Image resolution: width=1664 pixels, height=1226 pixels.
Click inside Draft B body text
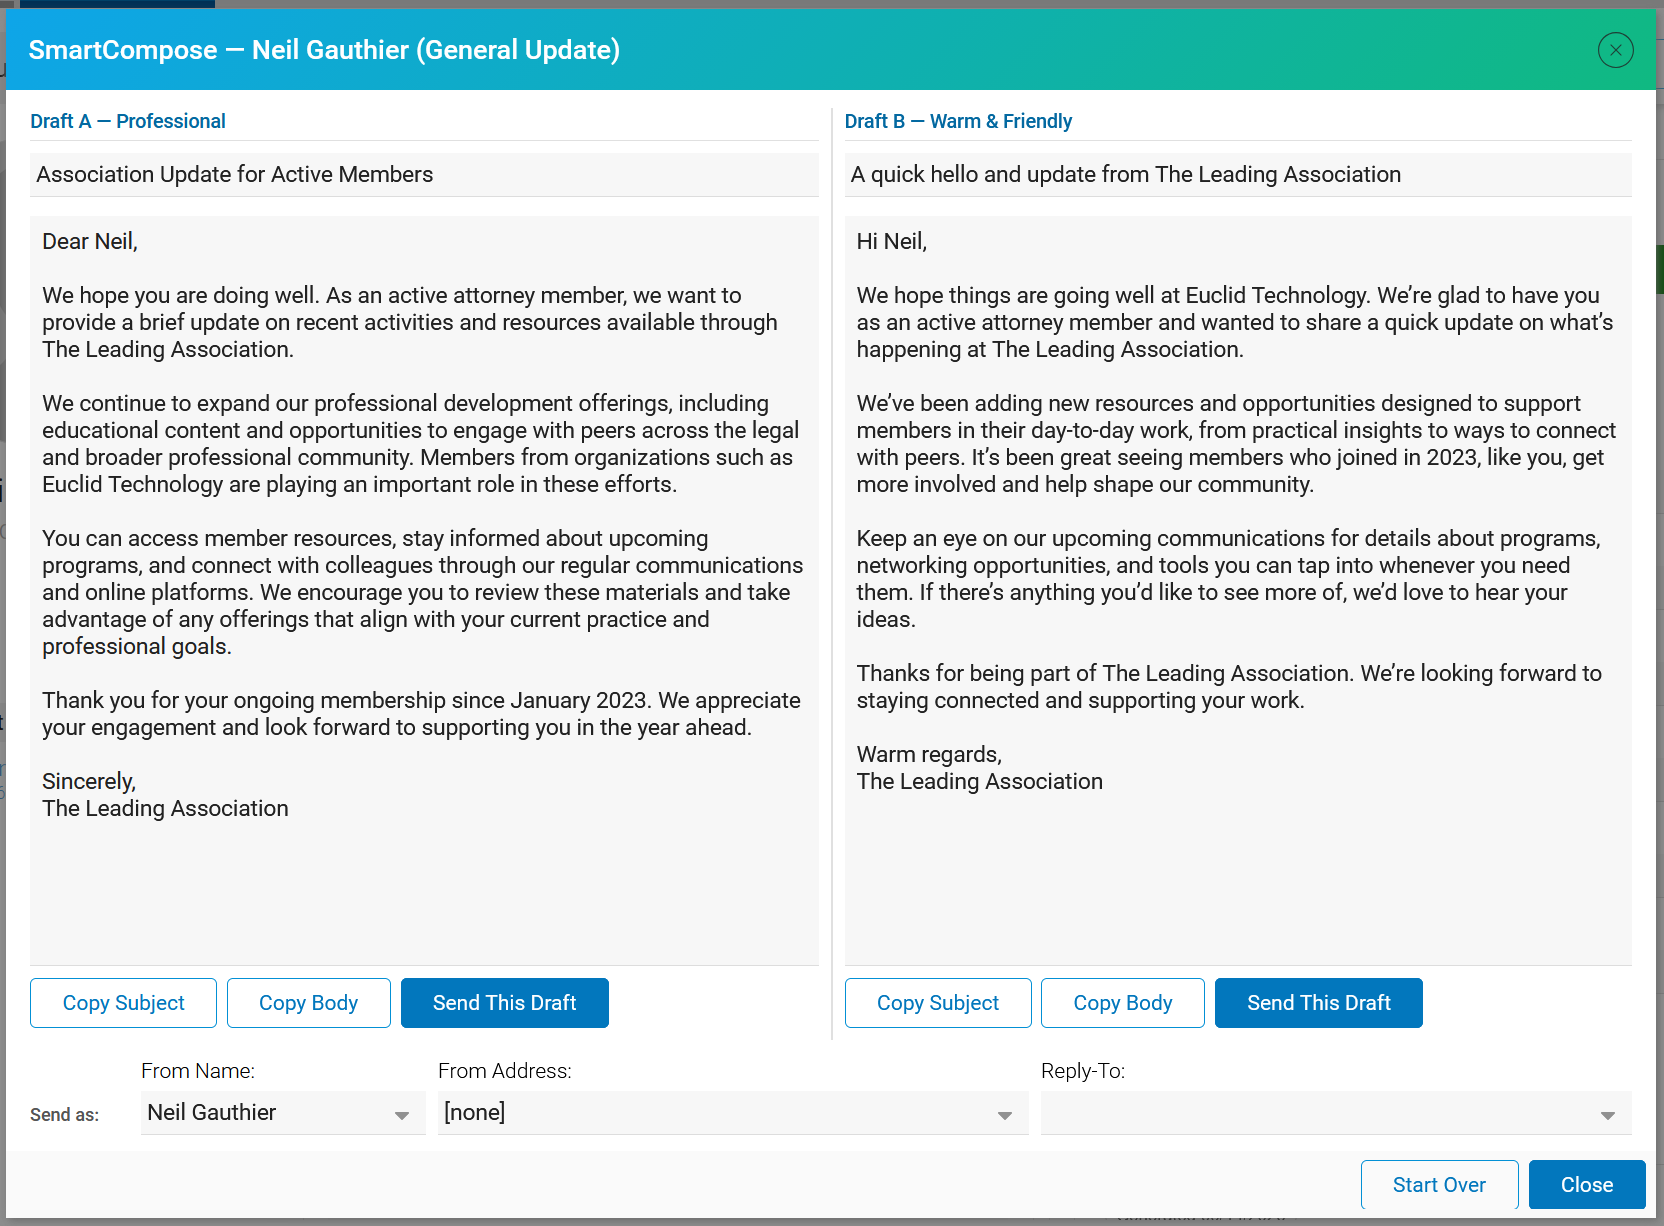pos(1238,590)
